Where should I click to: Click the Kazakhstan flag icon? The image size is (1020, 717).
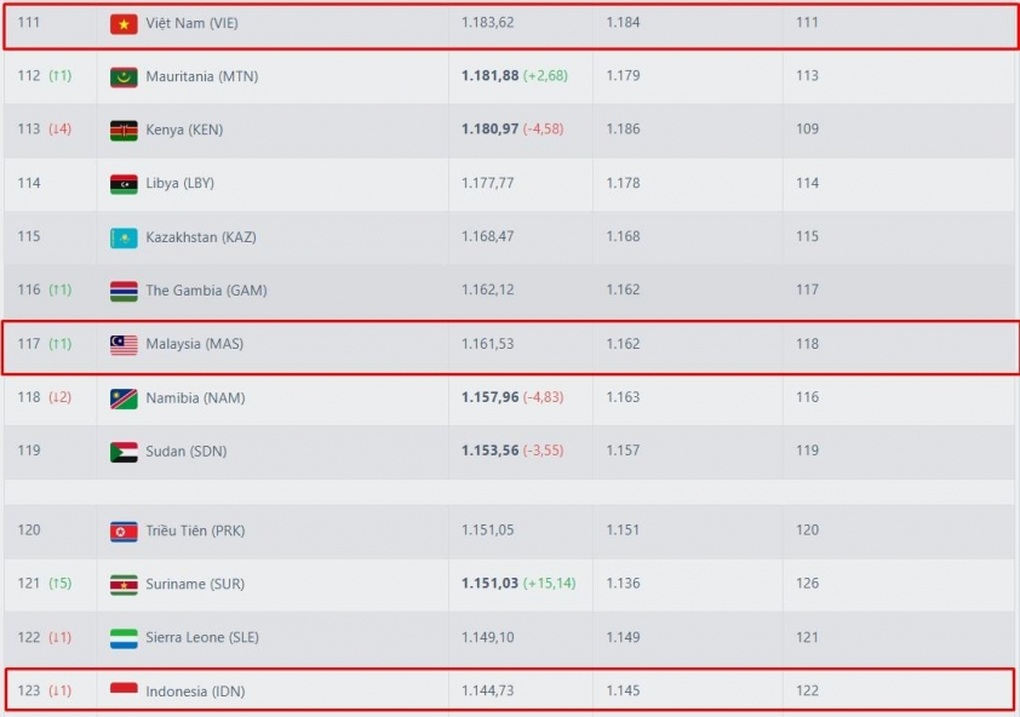(x=124, y=238)
